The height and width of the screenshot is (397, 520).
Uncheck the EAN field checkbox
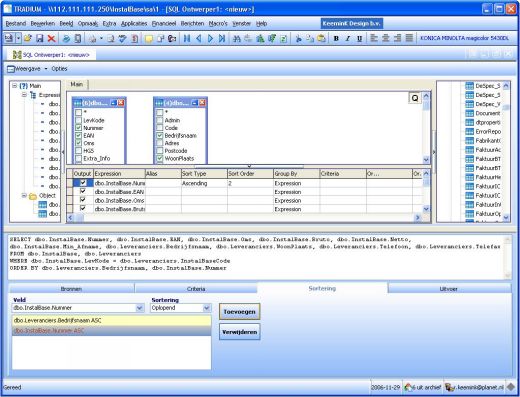coord(79,136)
